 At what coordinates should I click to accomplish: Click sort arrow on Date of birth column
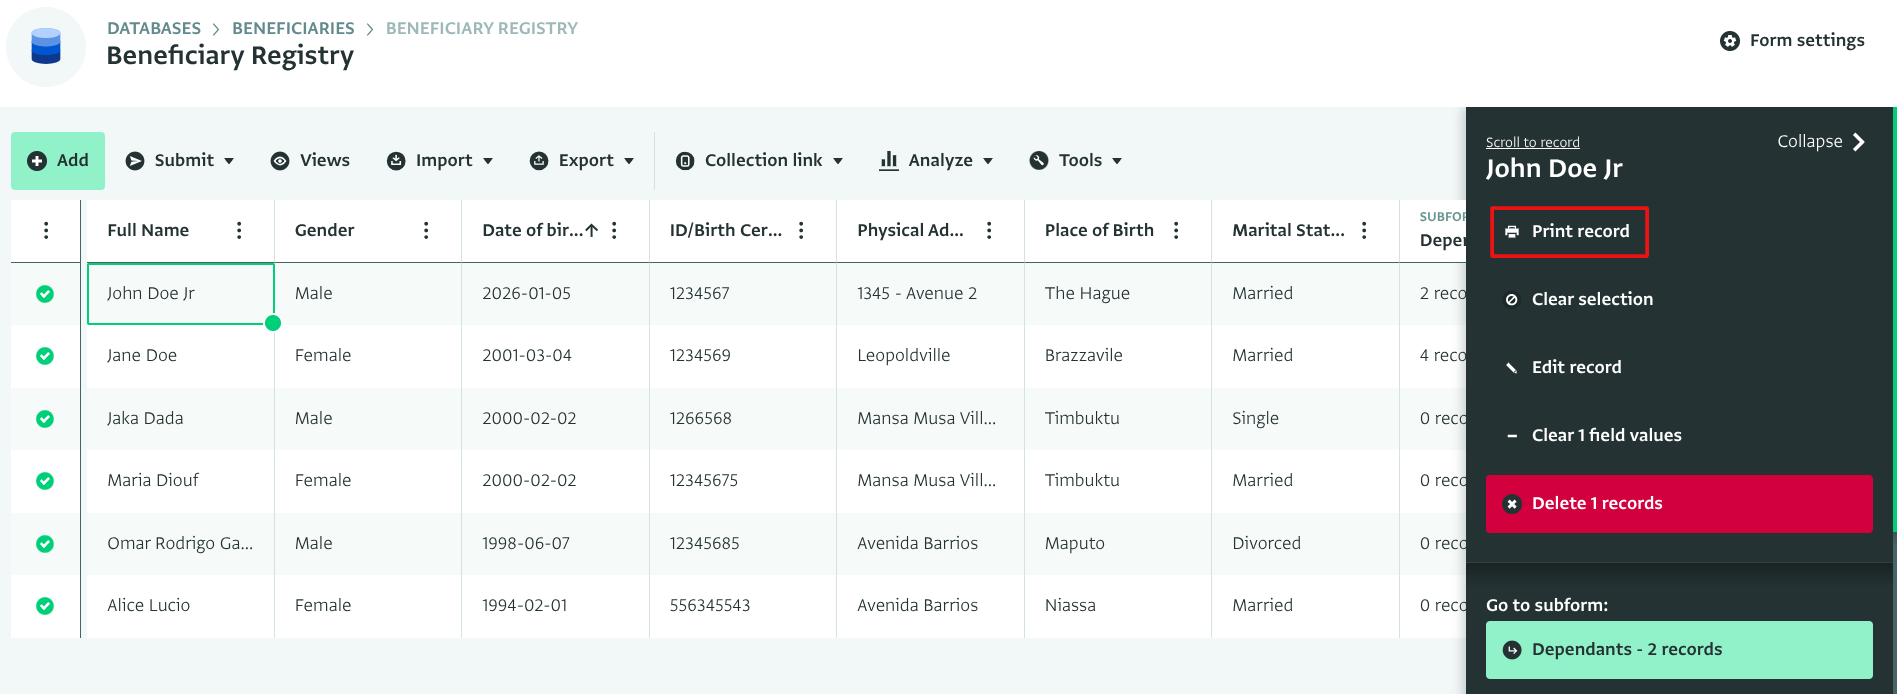click(592, 231)
